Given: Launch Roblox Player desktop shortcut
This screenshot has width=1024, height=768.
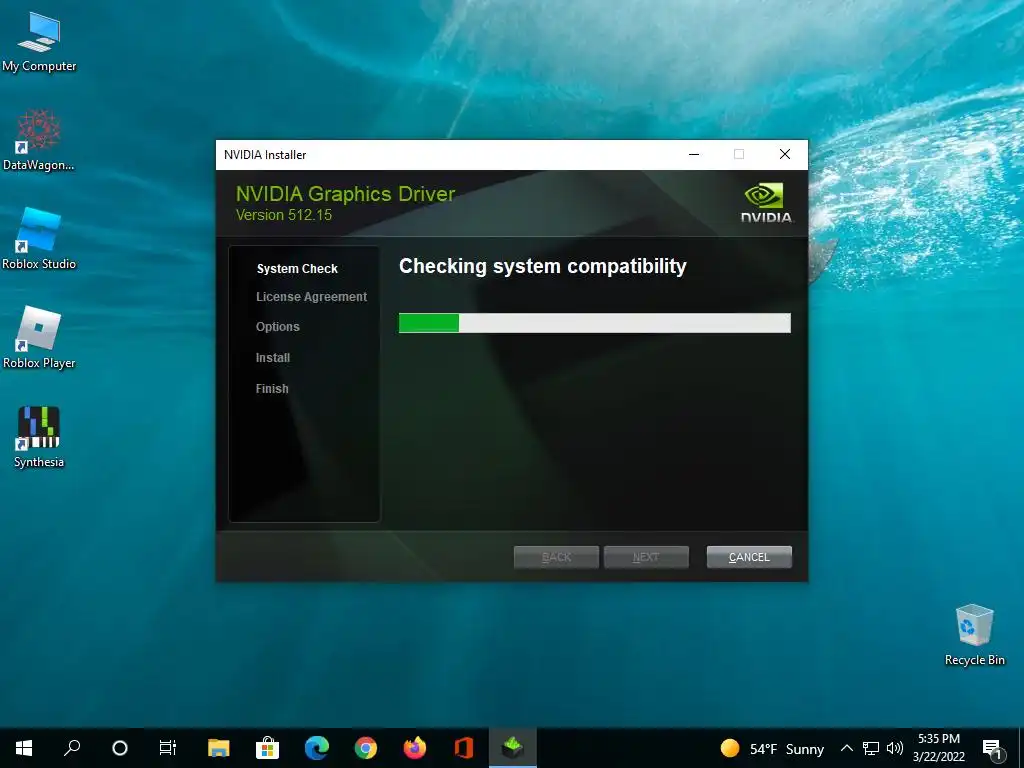Looking at the screenshot, I should pos(39,338).
